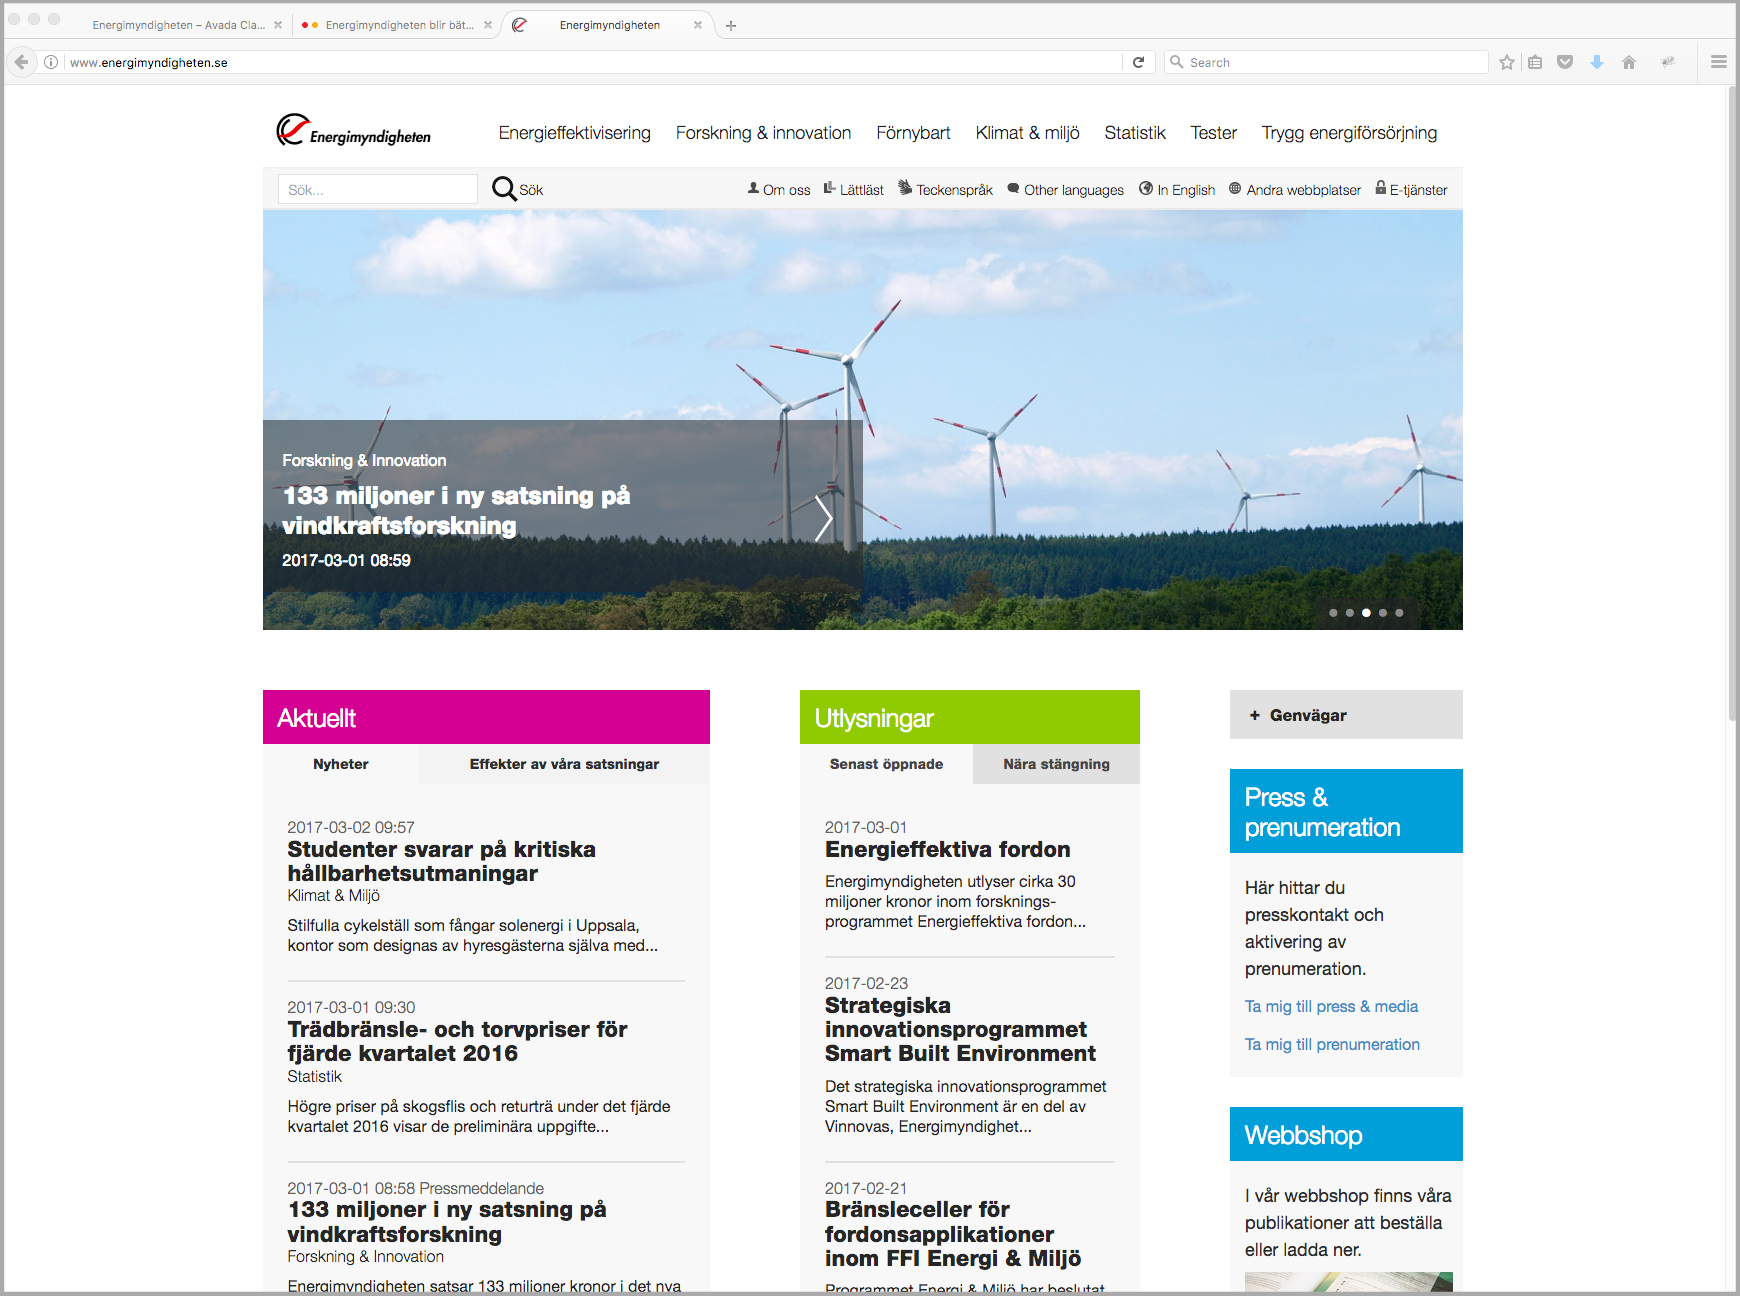
Task: Show bookmarks list icon in toolbar
Action: [1535, 62]
